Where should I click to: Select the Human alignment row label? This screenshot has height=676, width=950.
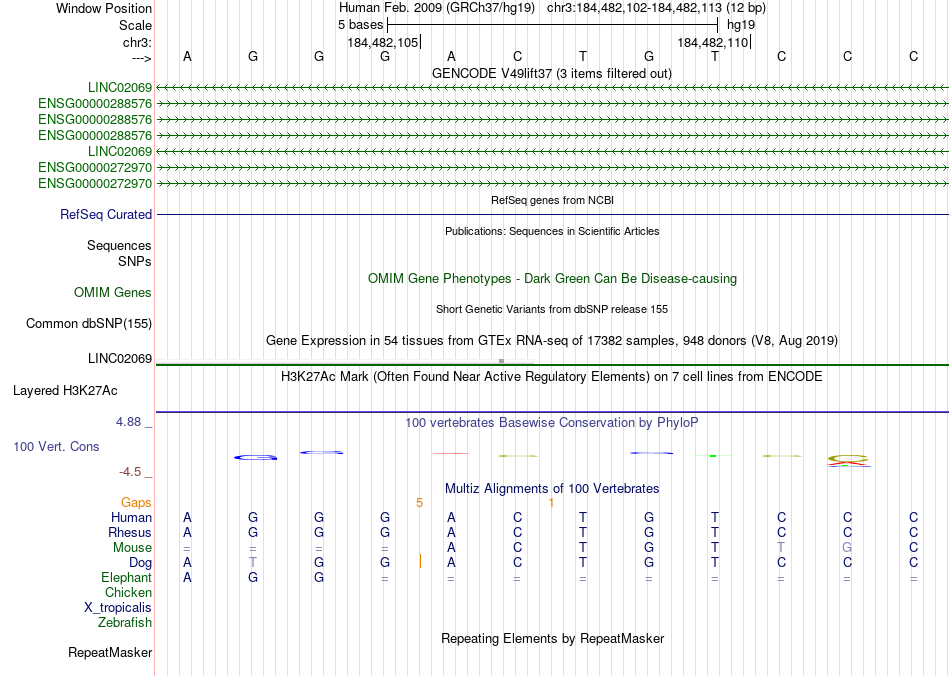pos(131,517)
